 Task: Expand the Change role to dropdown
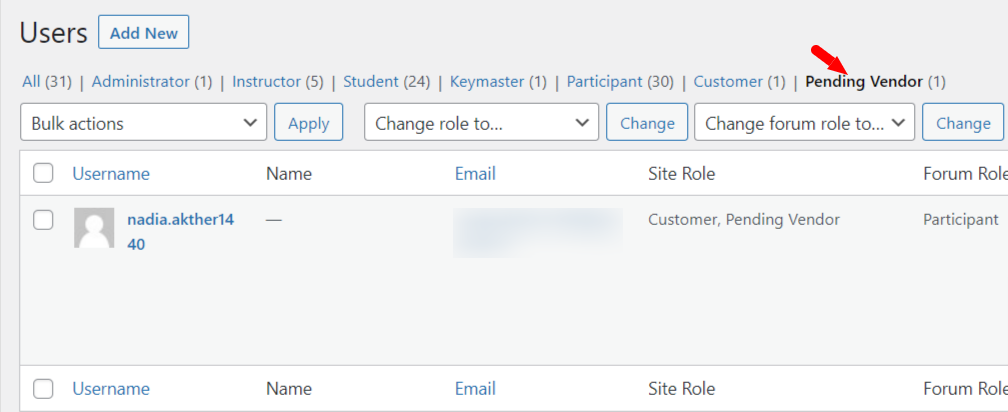click(x=481, y=124)
